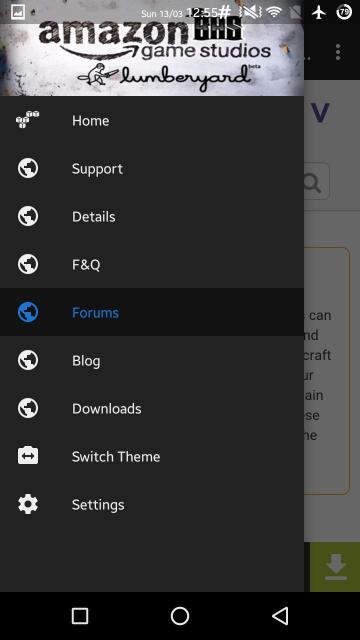This screenshot has width=360, height=640.
Task: Tap the globe icon next to F&Q
Action: 28,264
